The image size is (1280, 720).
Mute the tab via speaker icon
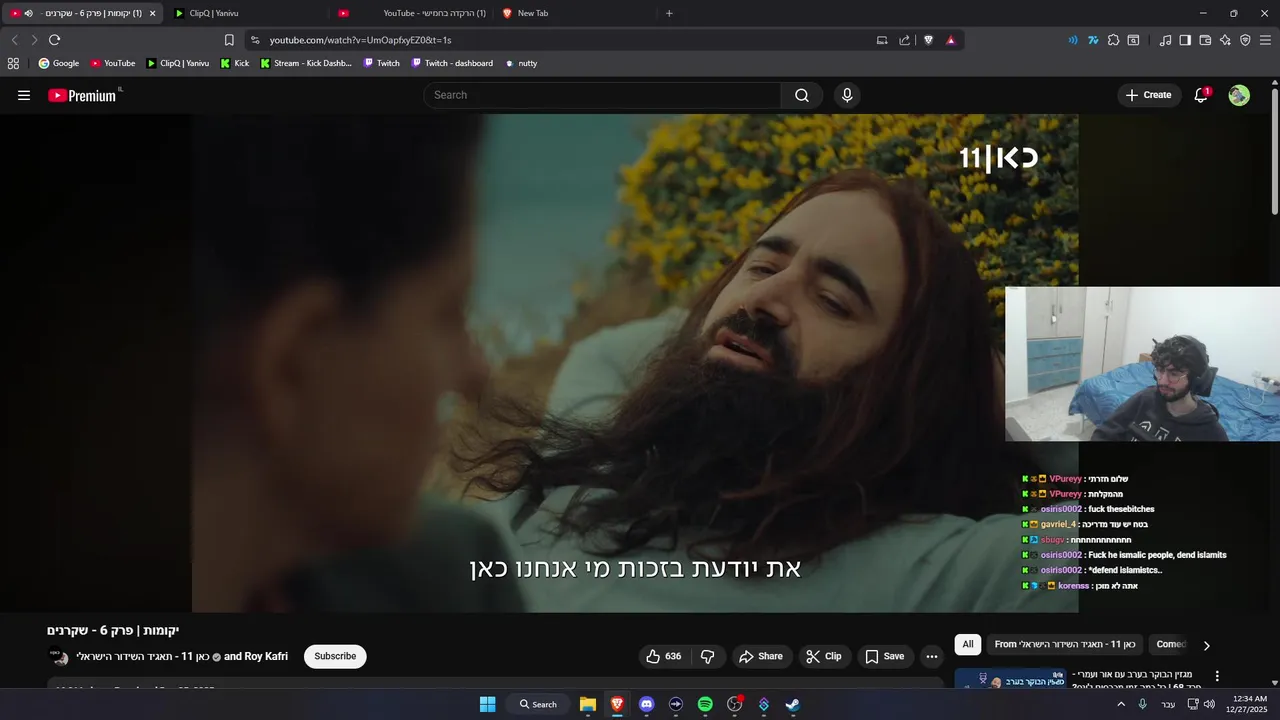coord(28,13)
